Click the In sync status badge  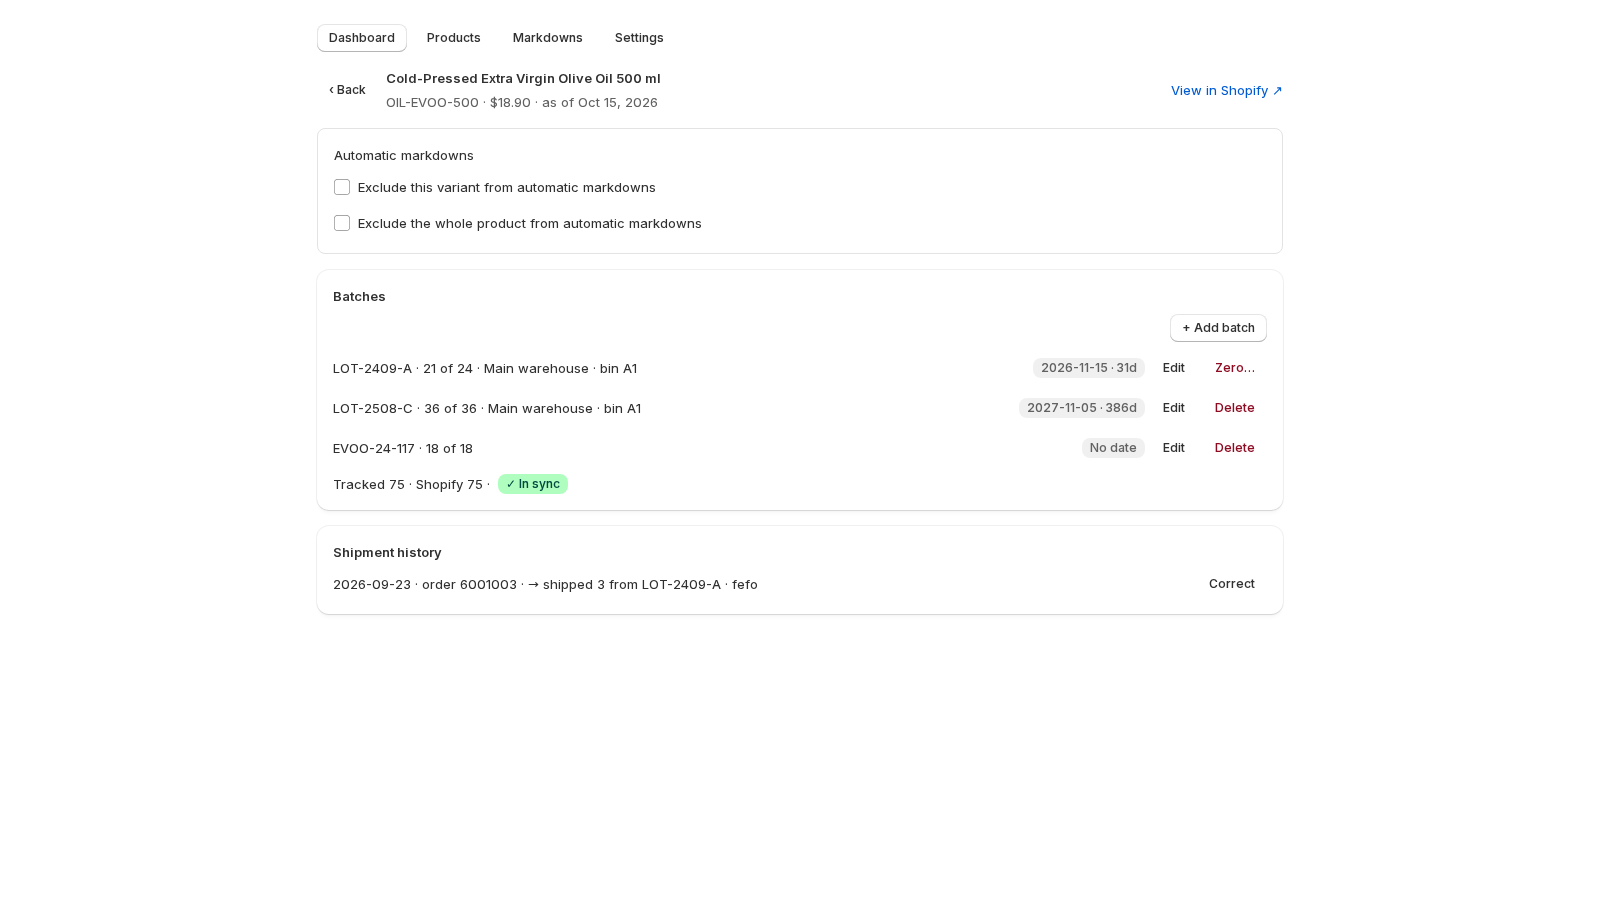pyautogui.click(x=533, y=484)
